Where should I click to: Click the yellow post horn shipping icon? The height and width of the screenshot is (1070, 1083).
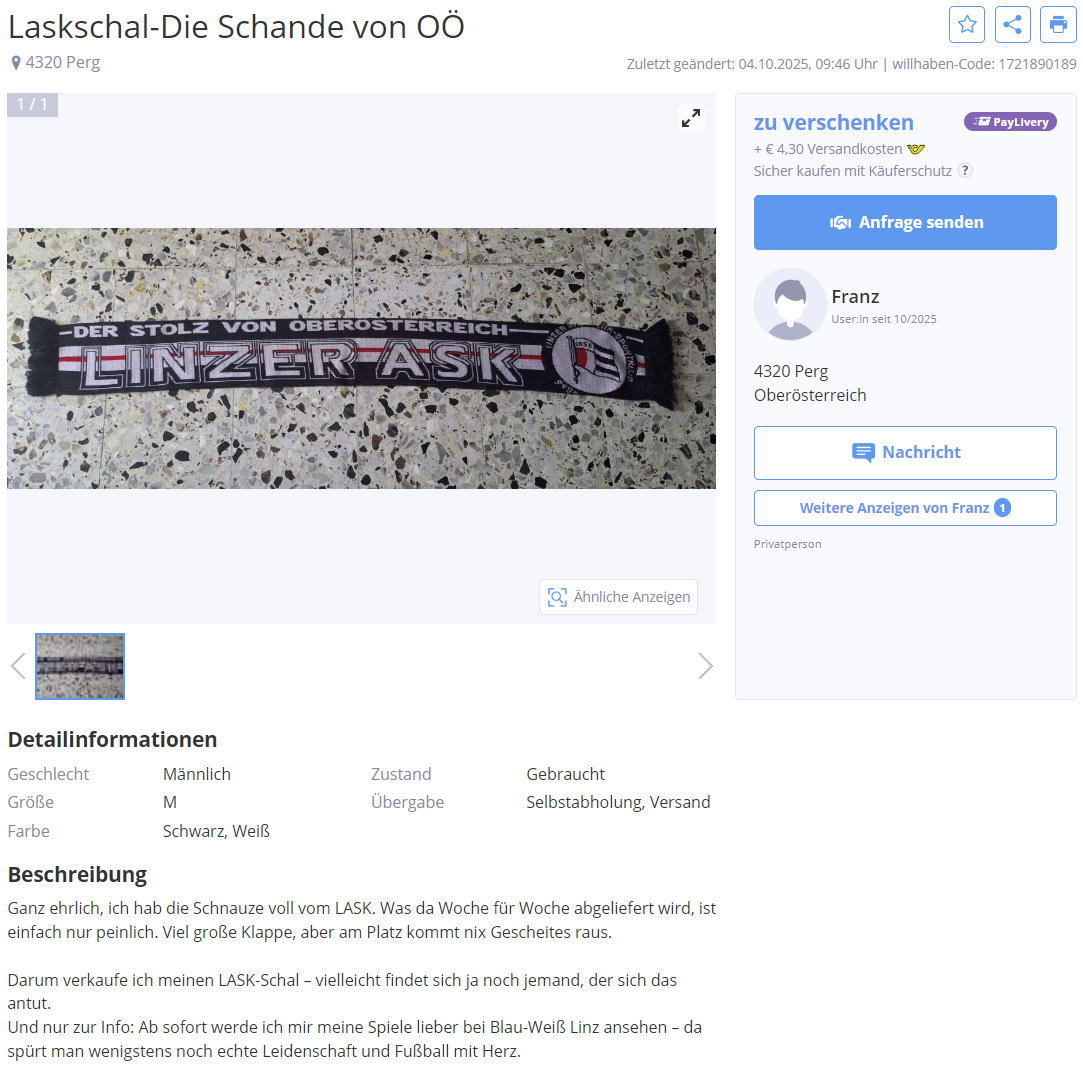coord(916,149)
